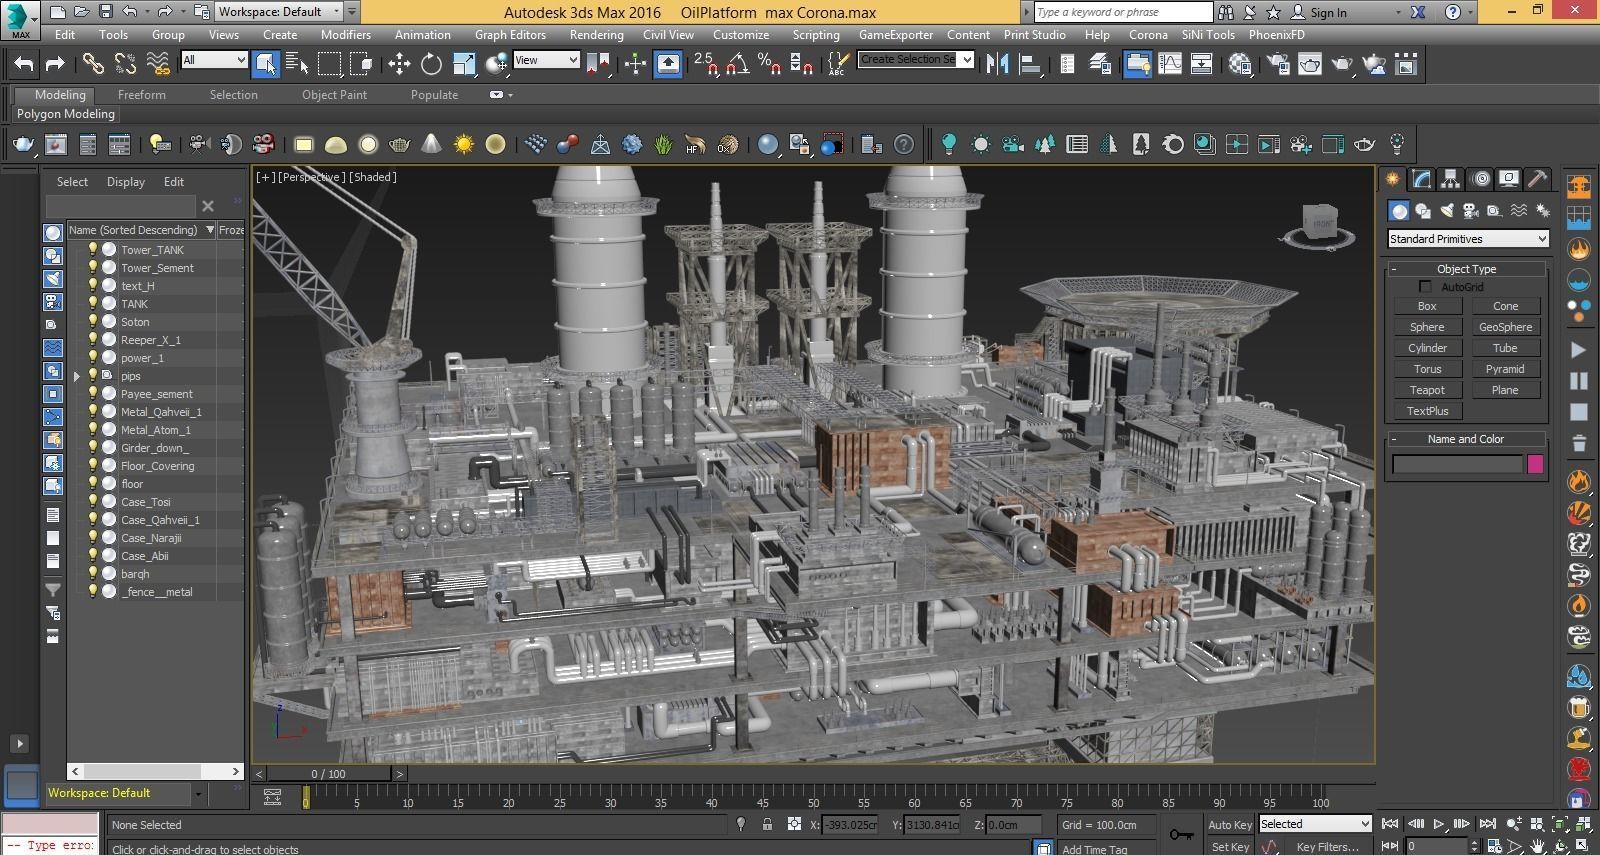Switch to the Freeform ribbon tab
Image resolution: width=1600 pixels, height=855 pixels.
[x=142, y=95]
